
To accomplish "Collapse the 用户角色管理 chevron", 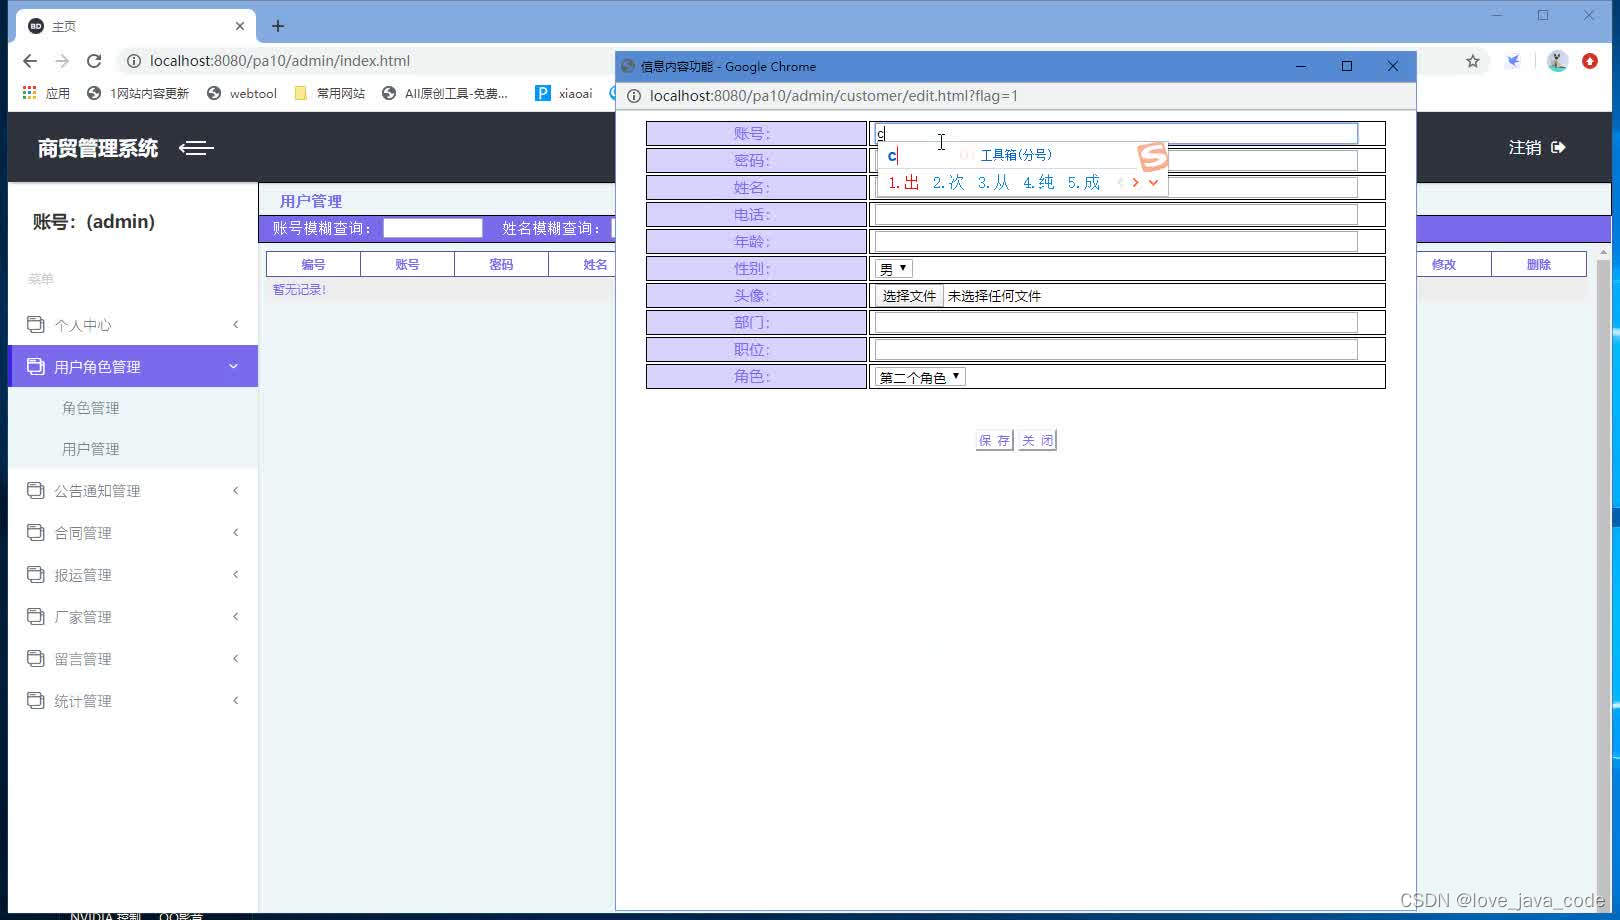I will [233, 366].
